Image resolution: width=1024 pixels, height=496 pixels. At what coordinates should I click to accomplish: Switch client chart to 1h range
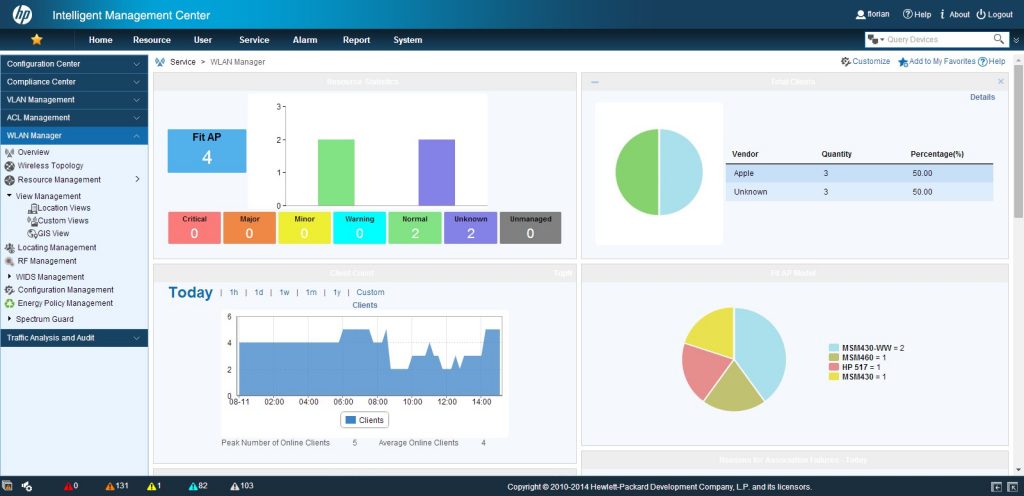click(x=234, y=292)
